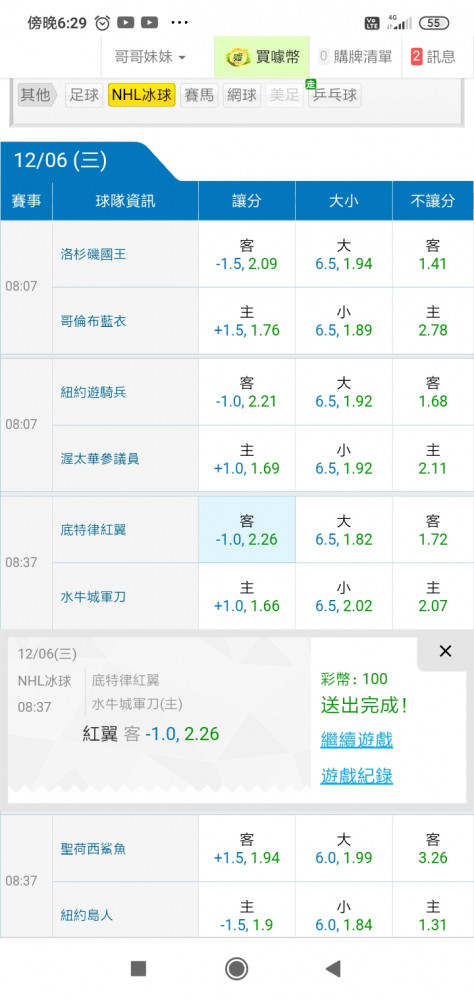
Task: Pick 渥太華參議員 主 2.11 moneyline
Action: pos(433,459)
